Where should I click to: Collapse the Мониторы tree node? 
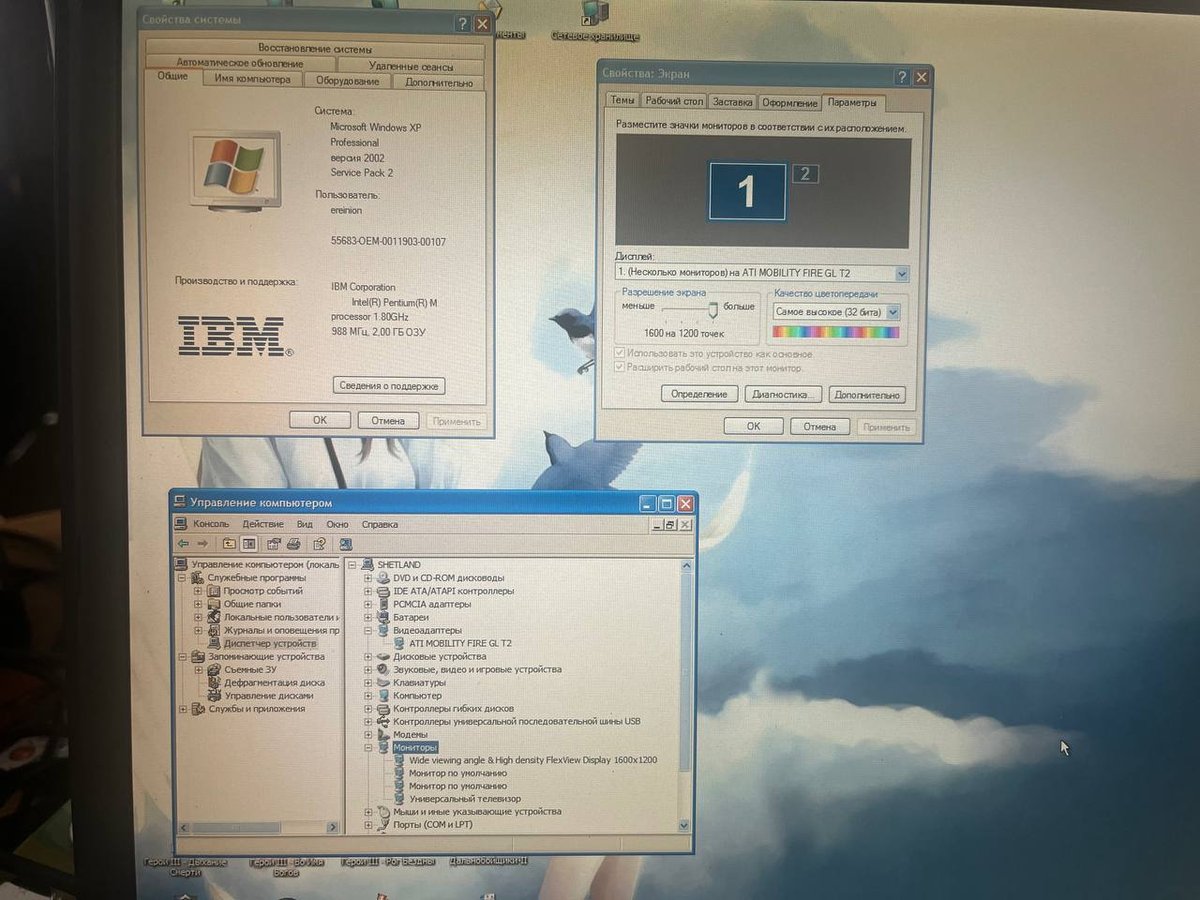pyautogui.click(x=368, y=747)
